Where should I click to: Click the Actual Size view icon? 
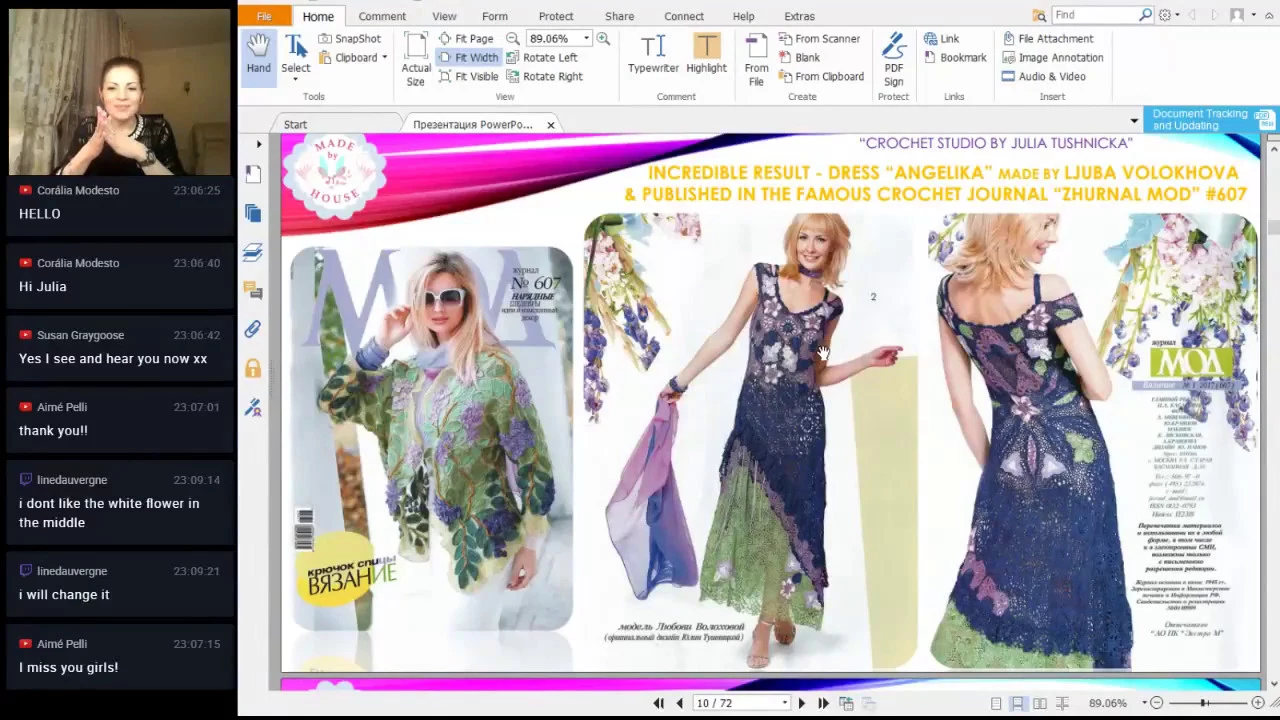tap(416, 58)
